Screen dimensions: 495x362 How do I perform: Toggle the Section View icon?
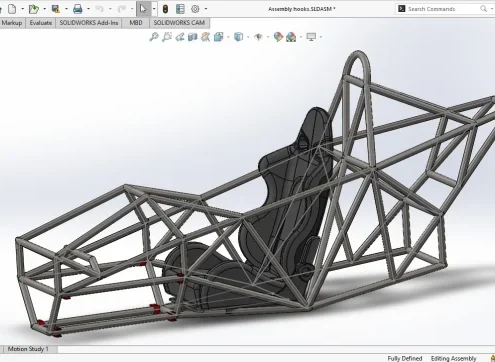tap(193, 37)
